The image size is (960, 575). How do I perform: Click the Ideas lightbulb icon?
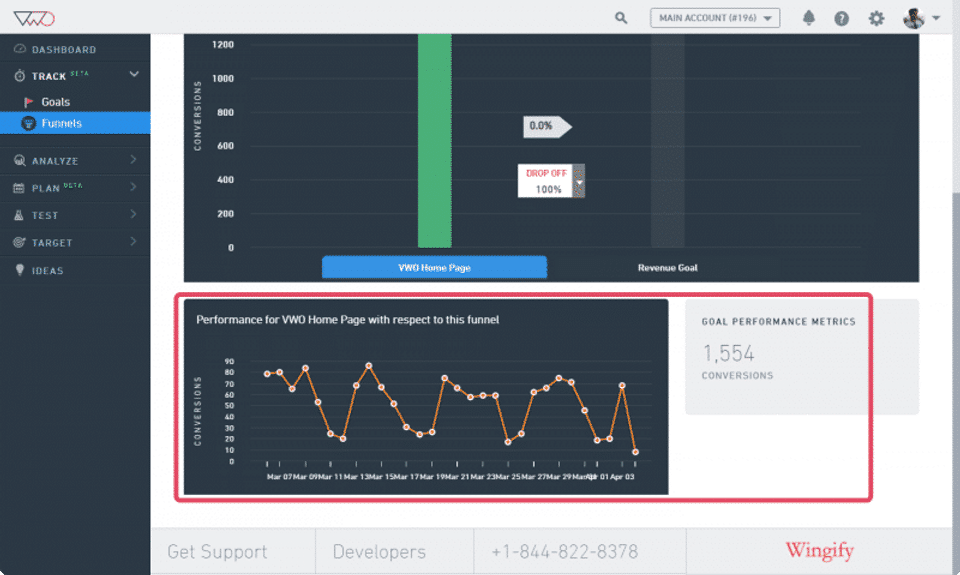coord(20,269)
